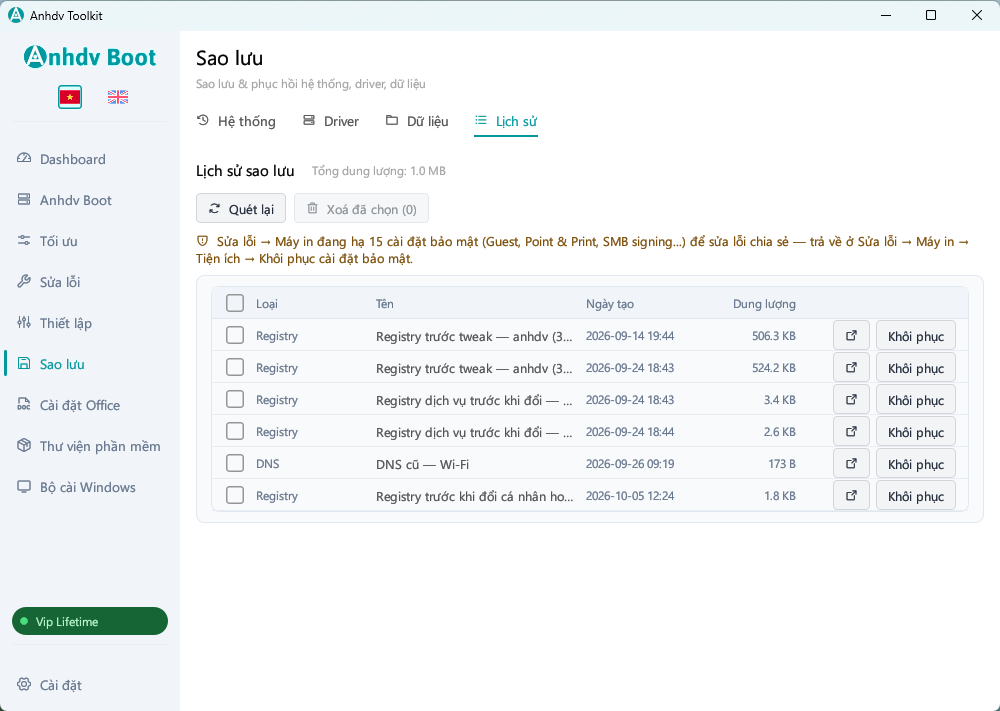
Task: Click the 'DNS cũ — Wi-Fi' name
Action: tap(422, 464)
